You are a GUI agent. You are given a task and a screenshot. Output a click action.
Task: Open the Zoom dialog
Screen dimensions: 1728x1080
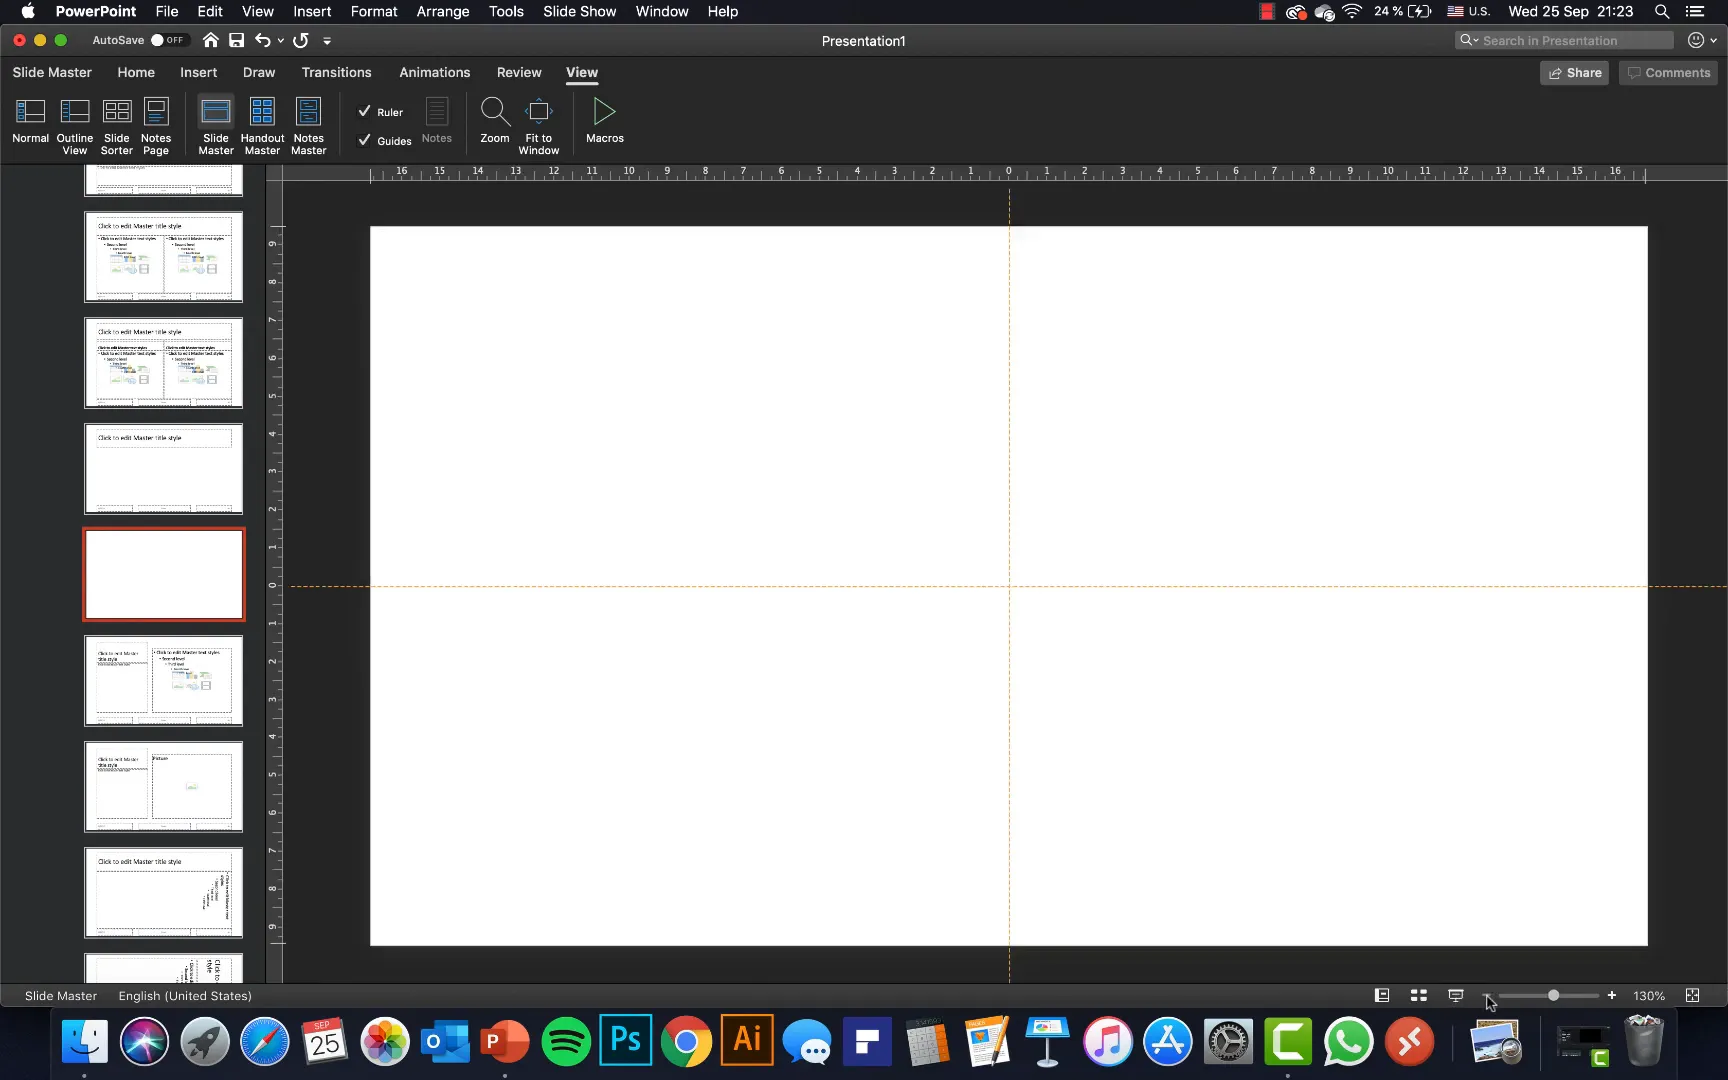coord(495,121)
